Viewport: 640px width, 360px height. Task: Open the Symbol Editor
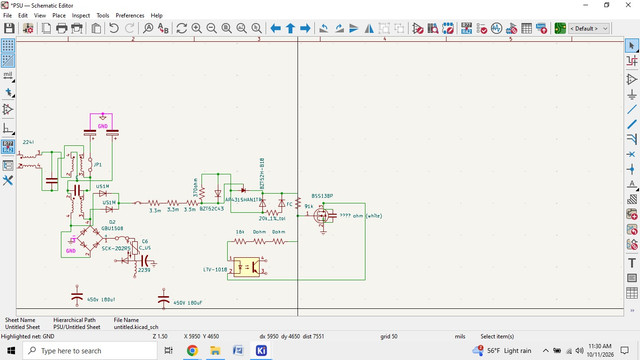[418, 28]
